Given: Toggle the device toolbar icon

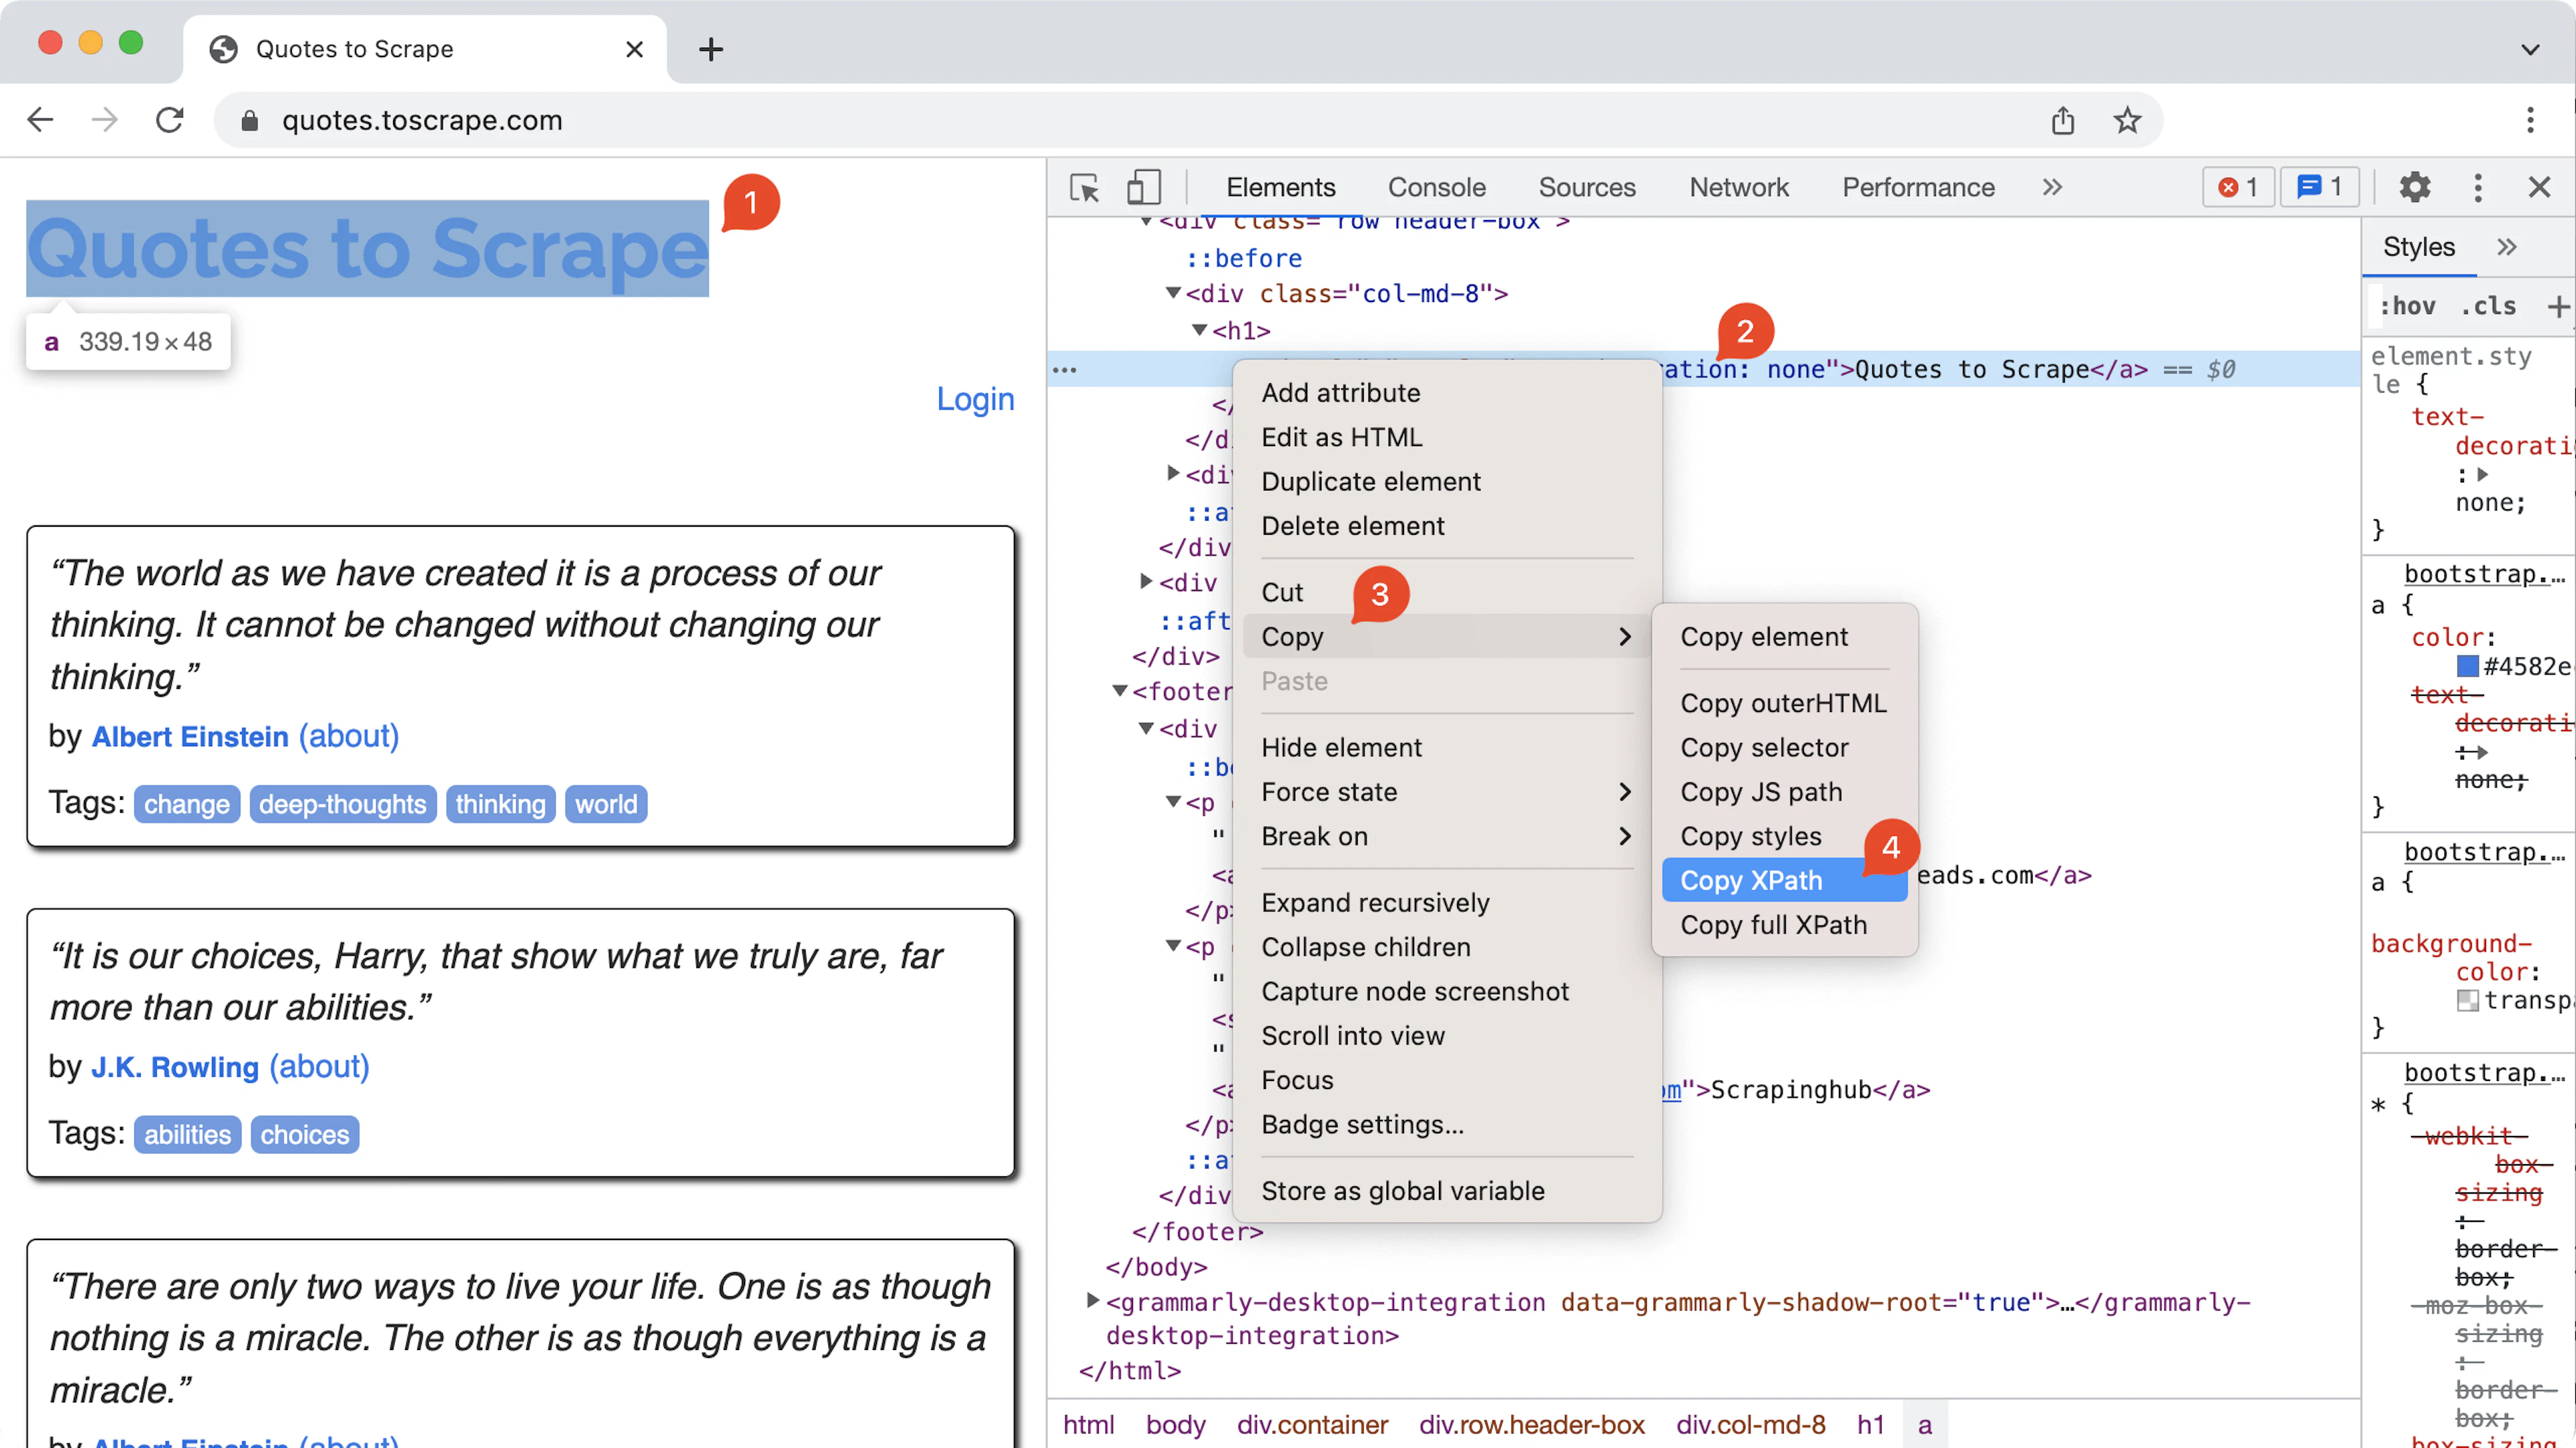Looking at the screenshot, I should point(1143,187).
